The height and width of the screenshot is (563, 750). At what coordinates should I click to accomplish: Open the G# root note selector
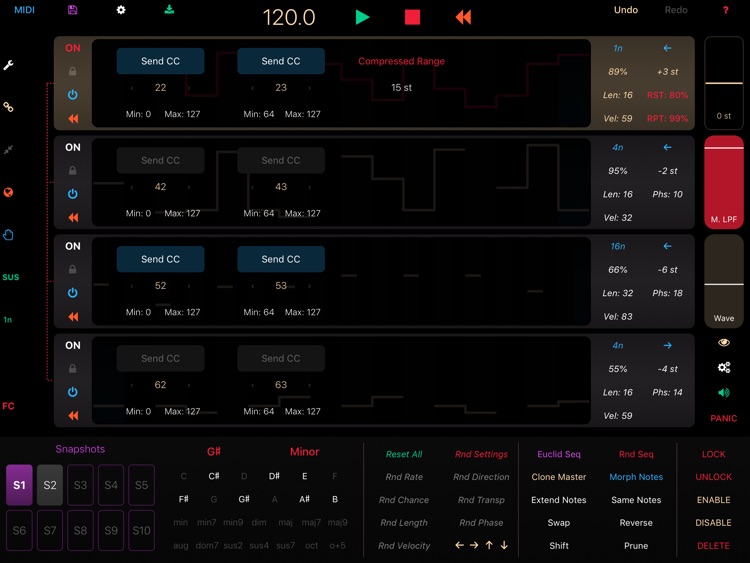214,452
